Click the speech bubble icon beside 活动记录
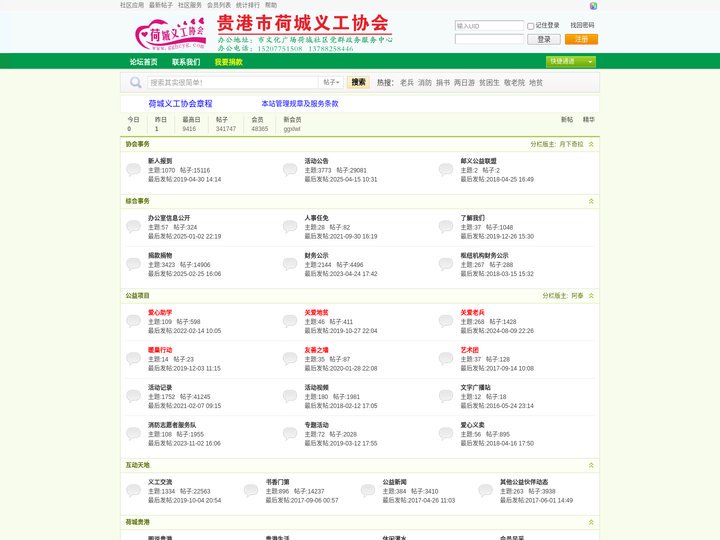This screenshot has width=720, height=540. [134, 396]
